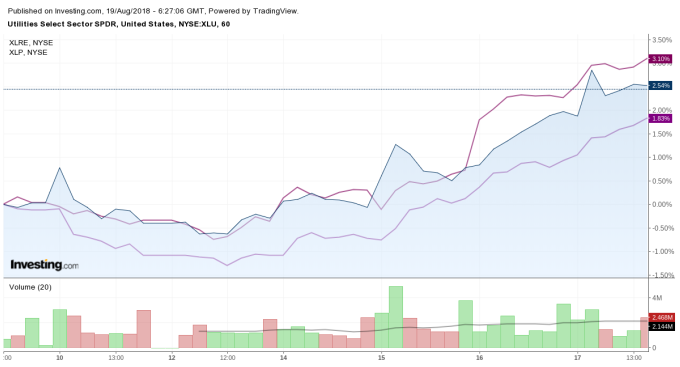The width and height of the screenshot is (680, 367).
Task: Click the Published on Investing.com header line
Action: 153,11
